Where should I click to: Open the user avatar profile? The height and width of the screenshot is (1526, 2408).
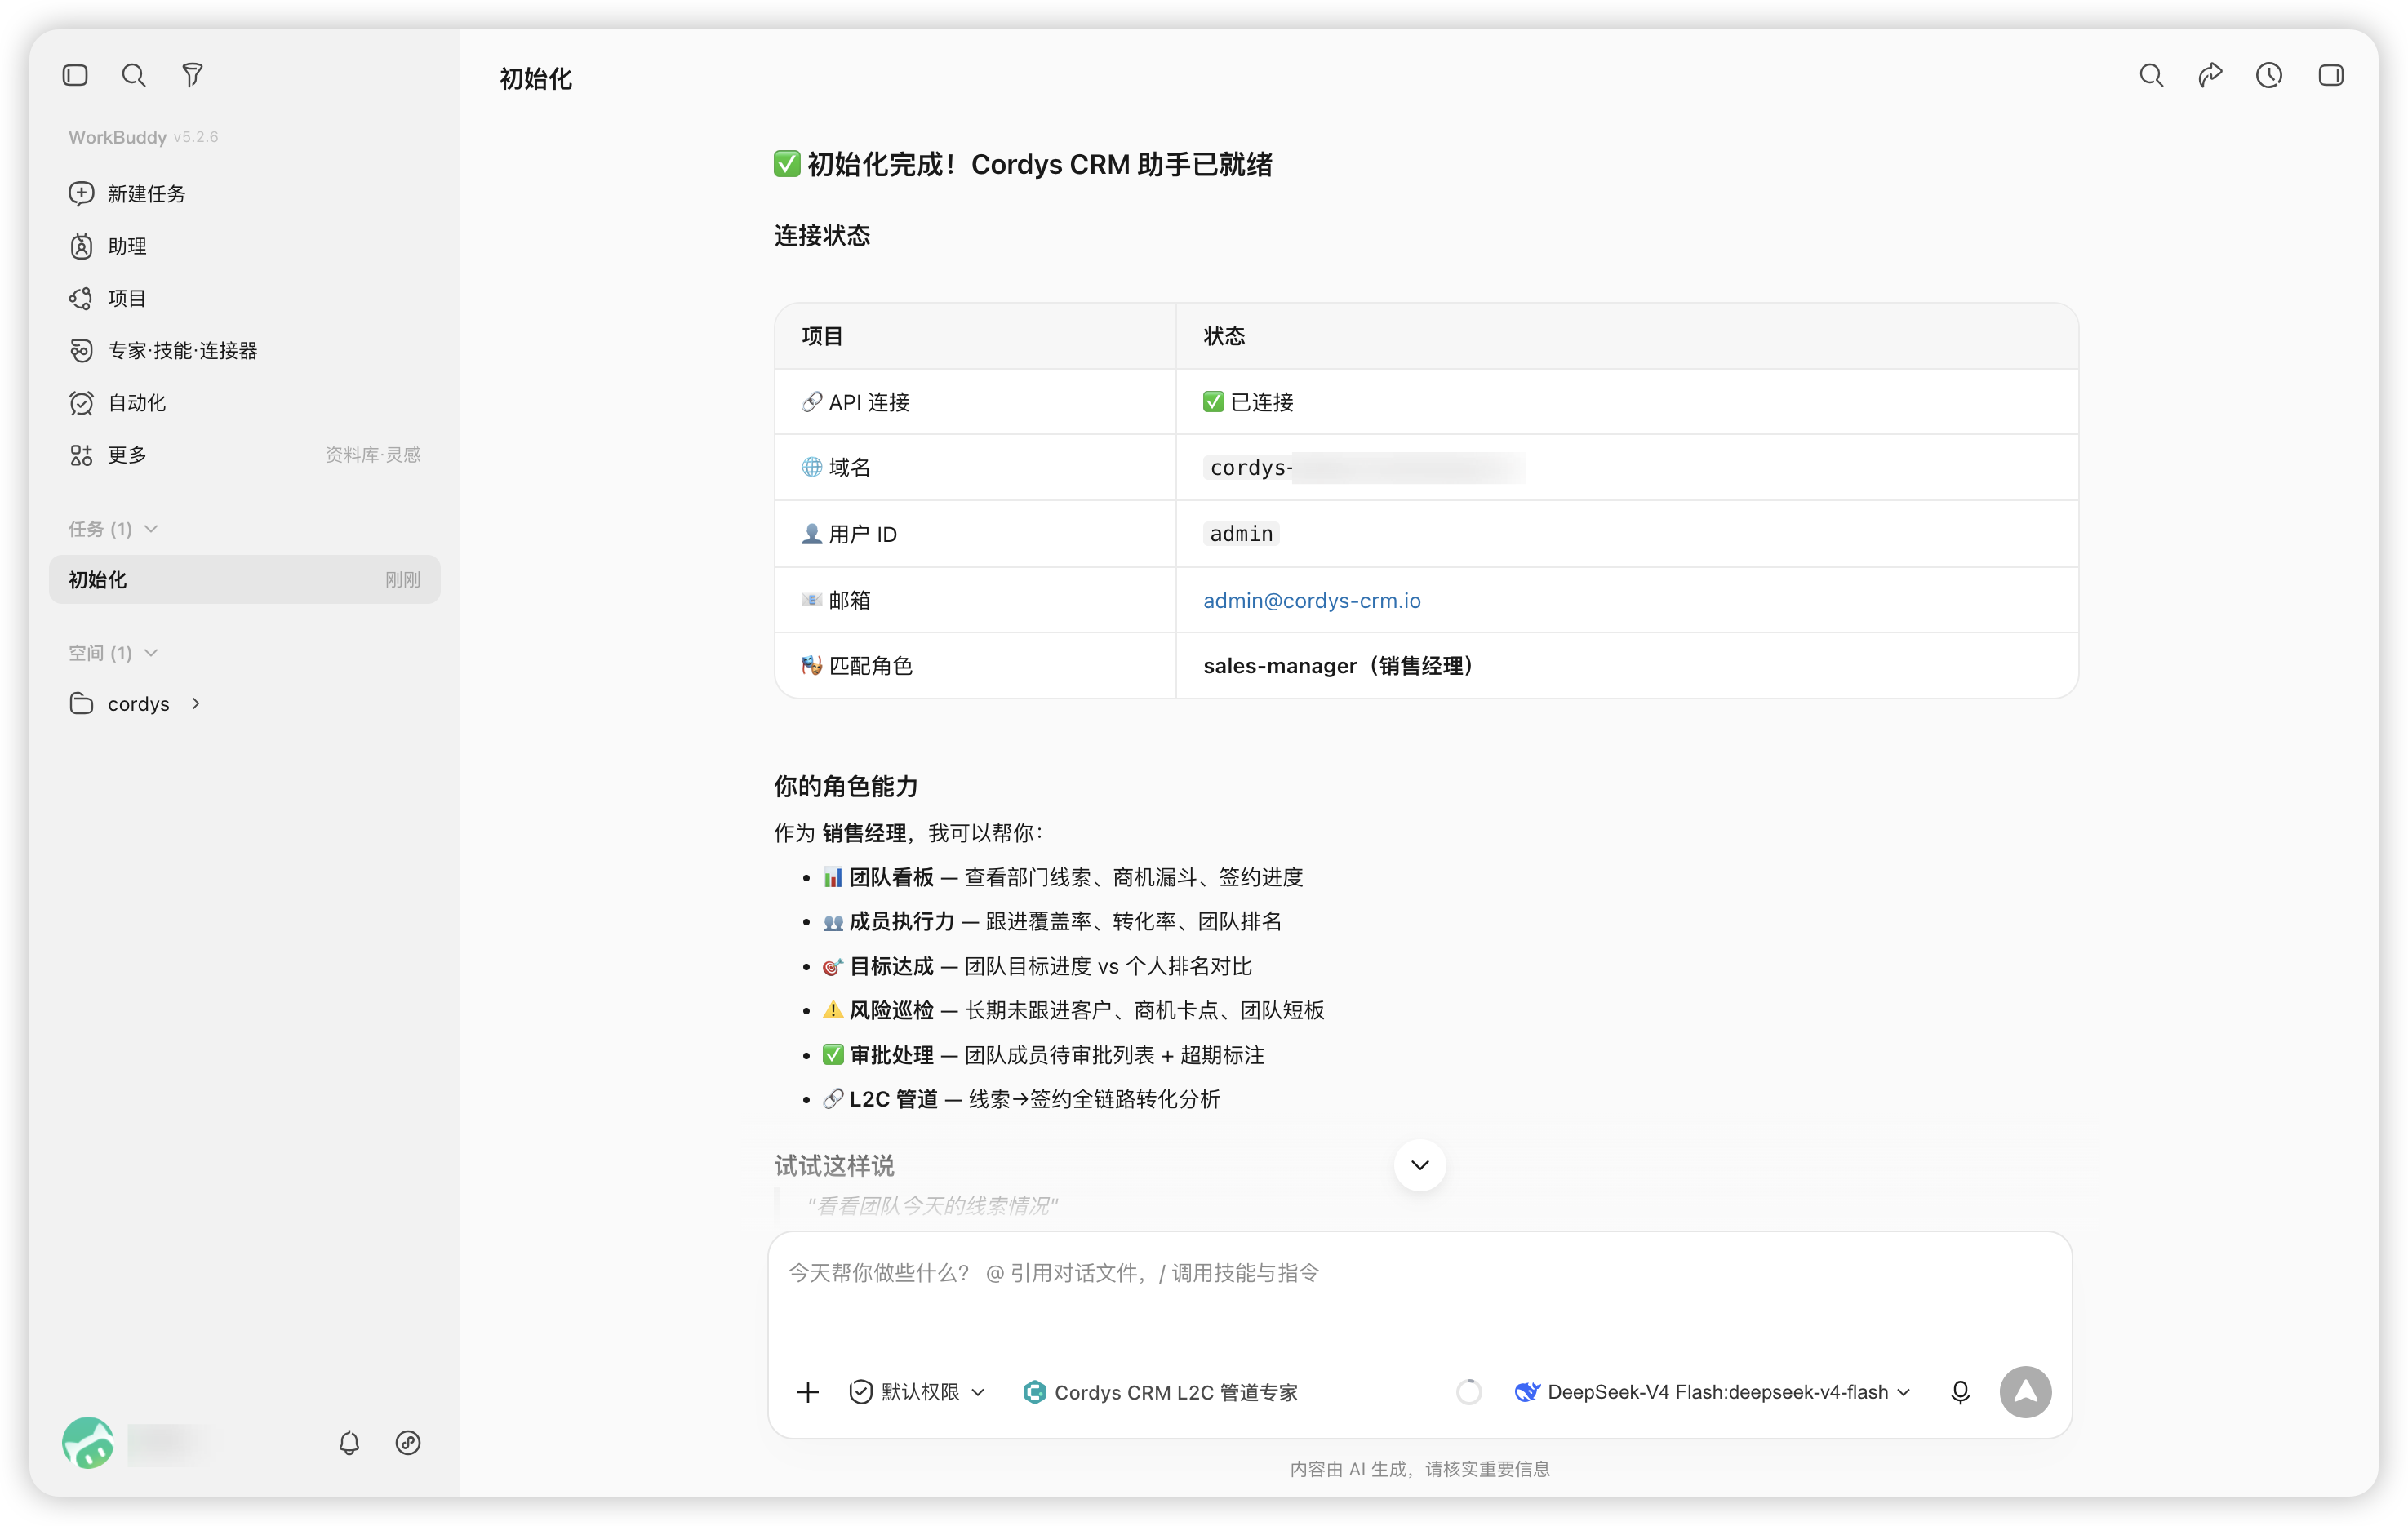coord(88,1442)
